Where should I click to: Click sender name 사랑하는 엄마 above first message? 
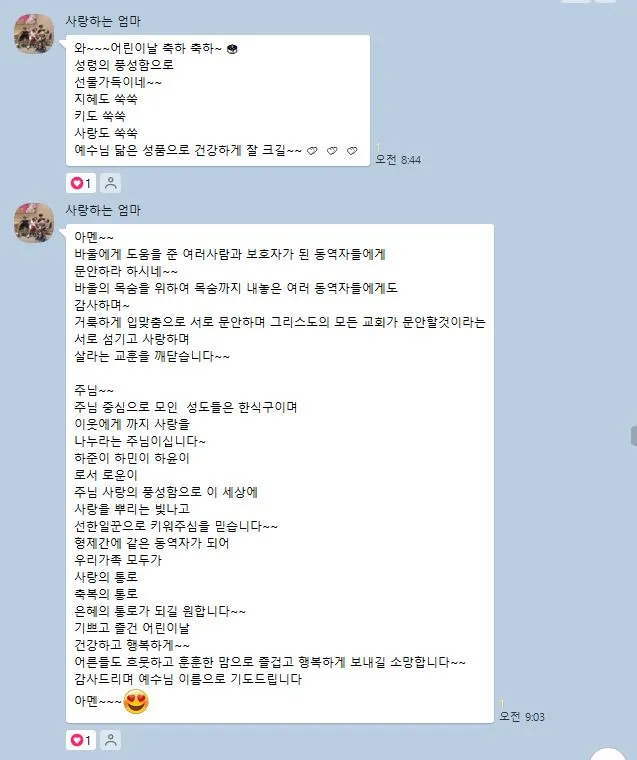103,21
